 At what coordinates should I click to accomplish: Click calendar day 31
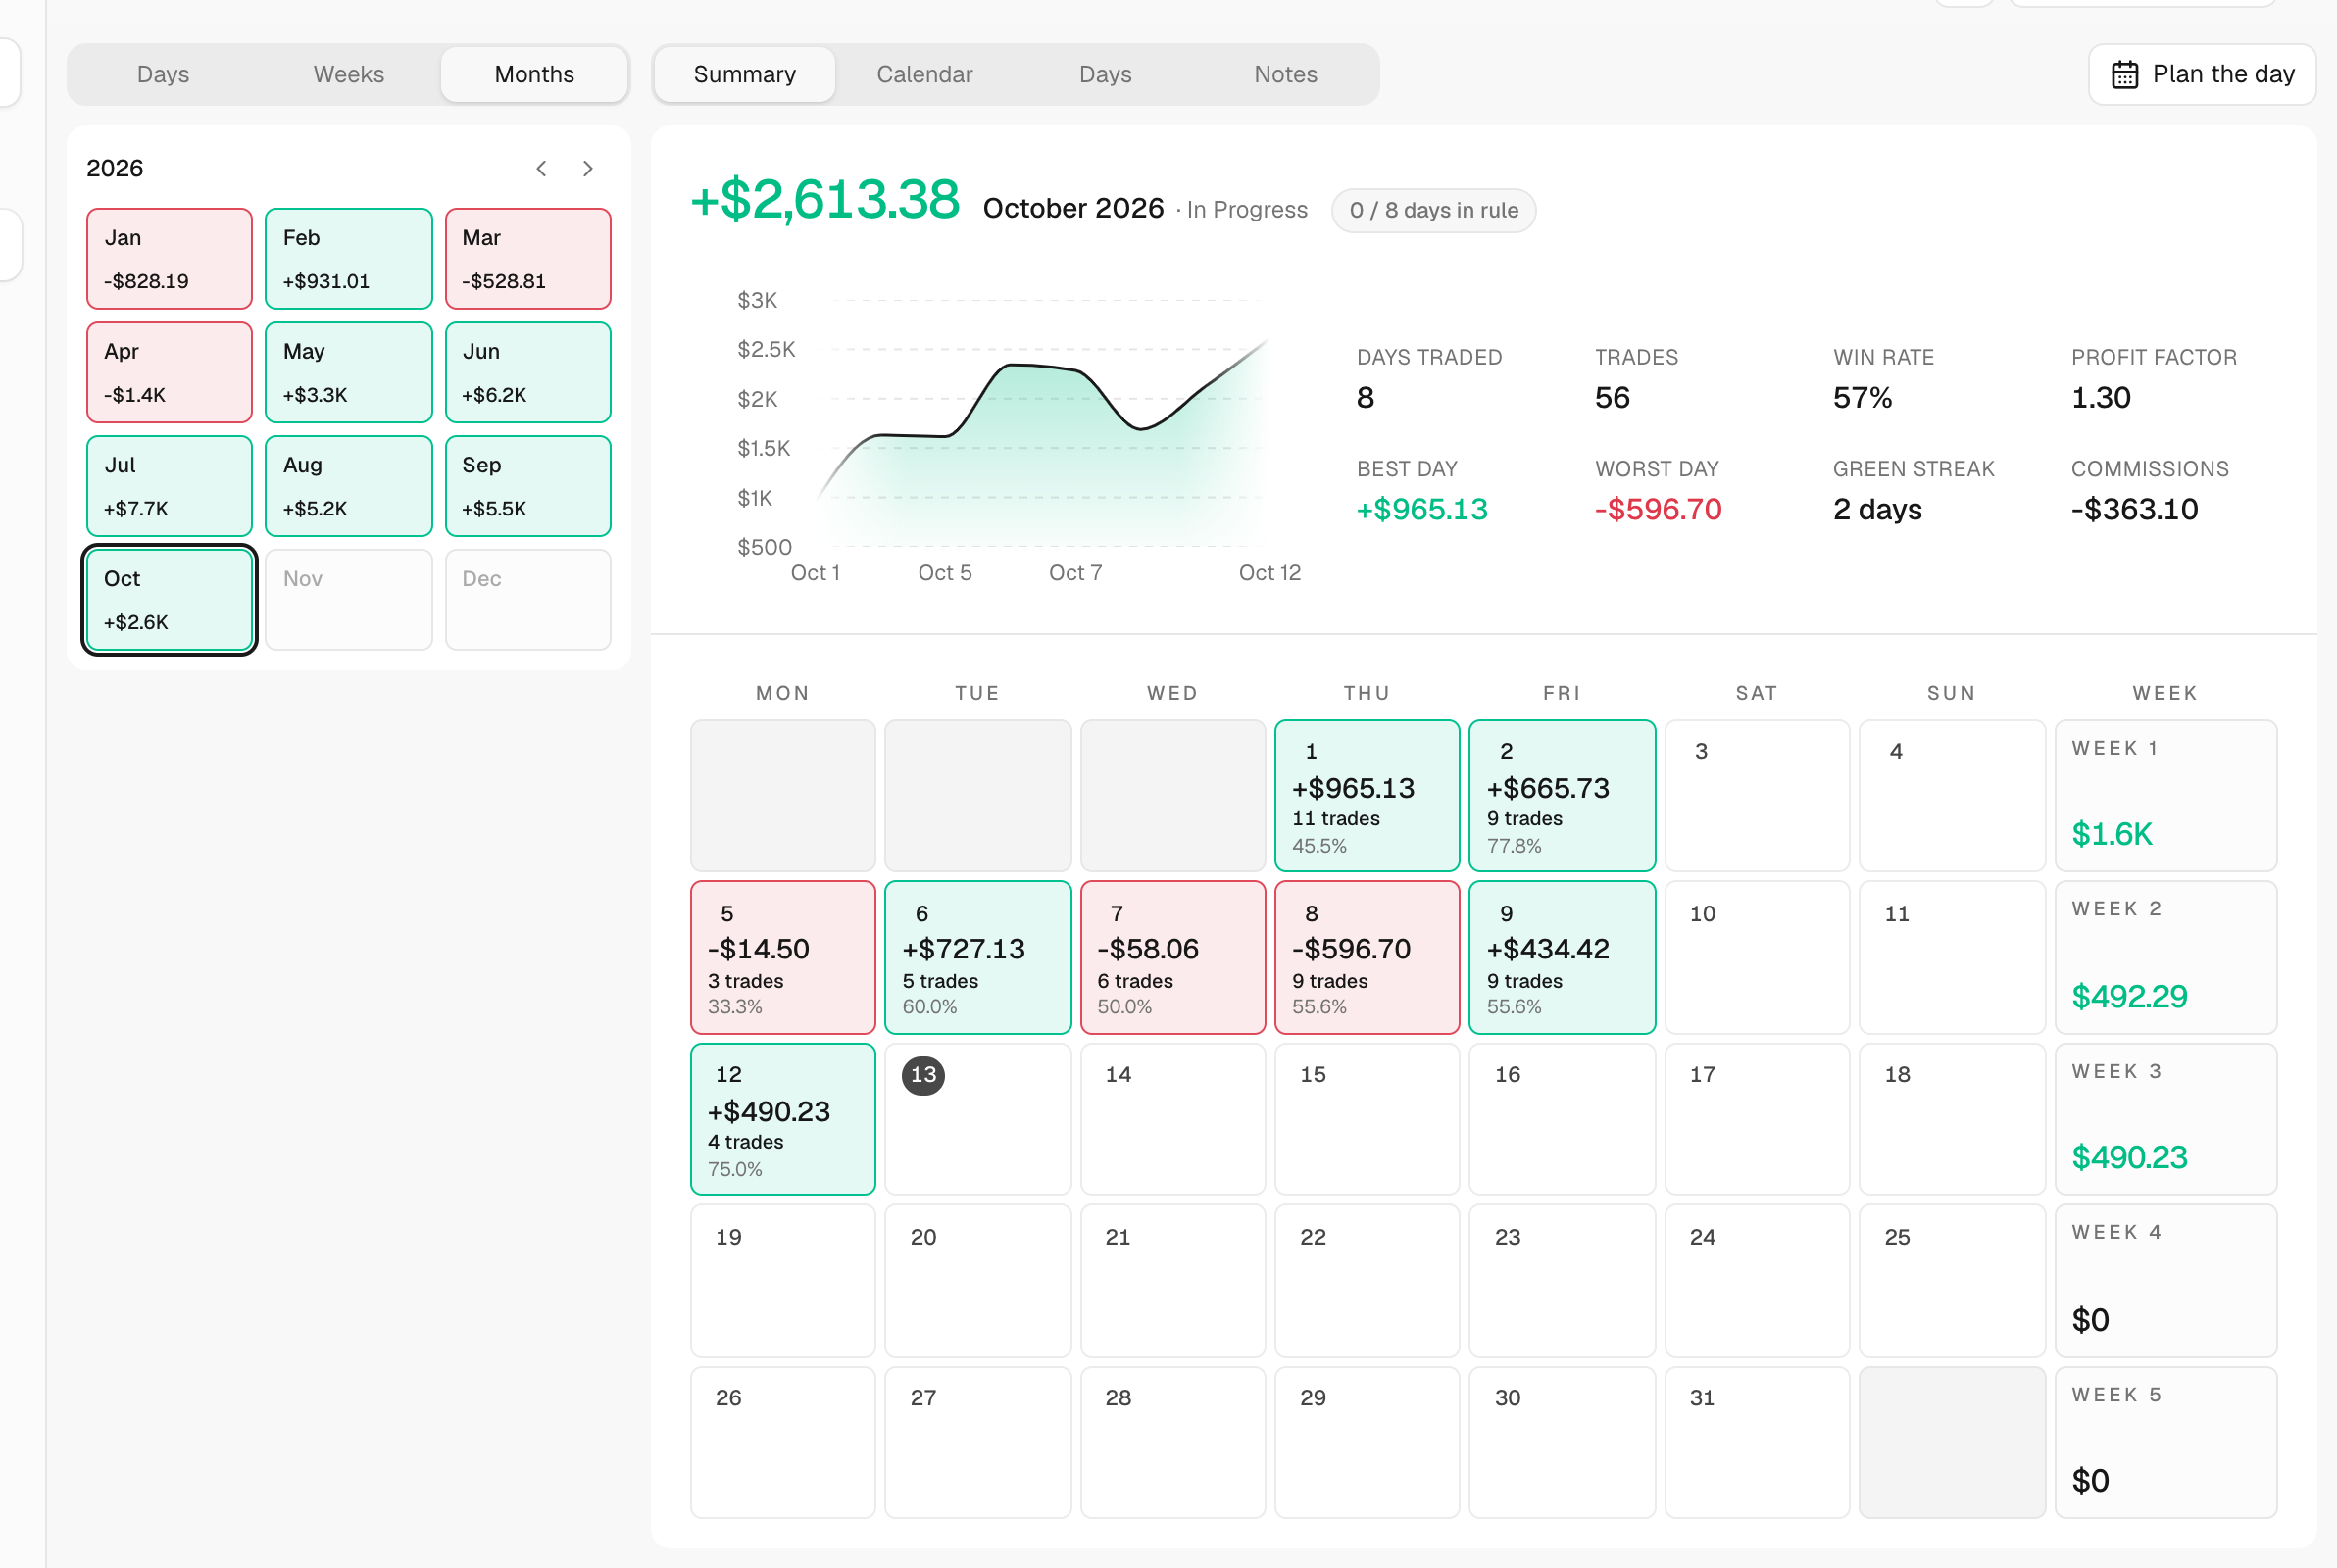coord(1757,1443)
